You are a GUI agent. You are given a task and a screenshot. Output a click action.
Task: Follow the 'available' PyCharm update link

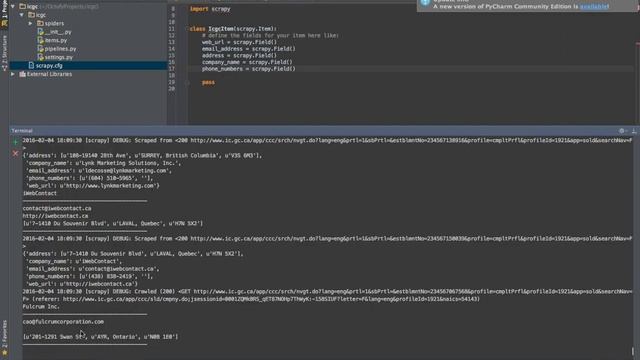[x=594, y=6]
